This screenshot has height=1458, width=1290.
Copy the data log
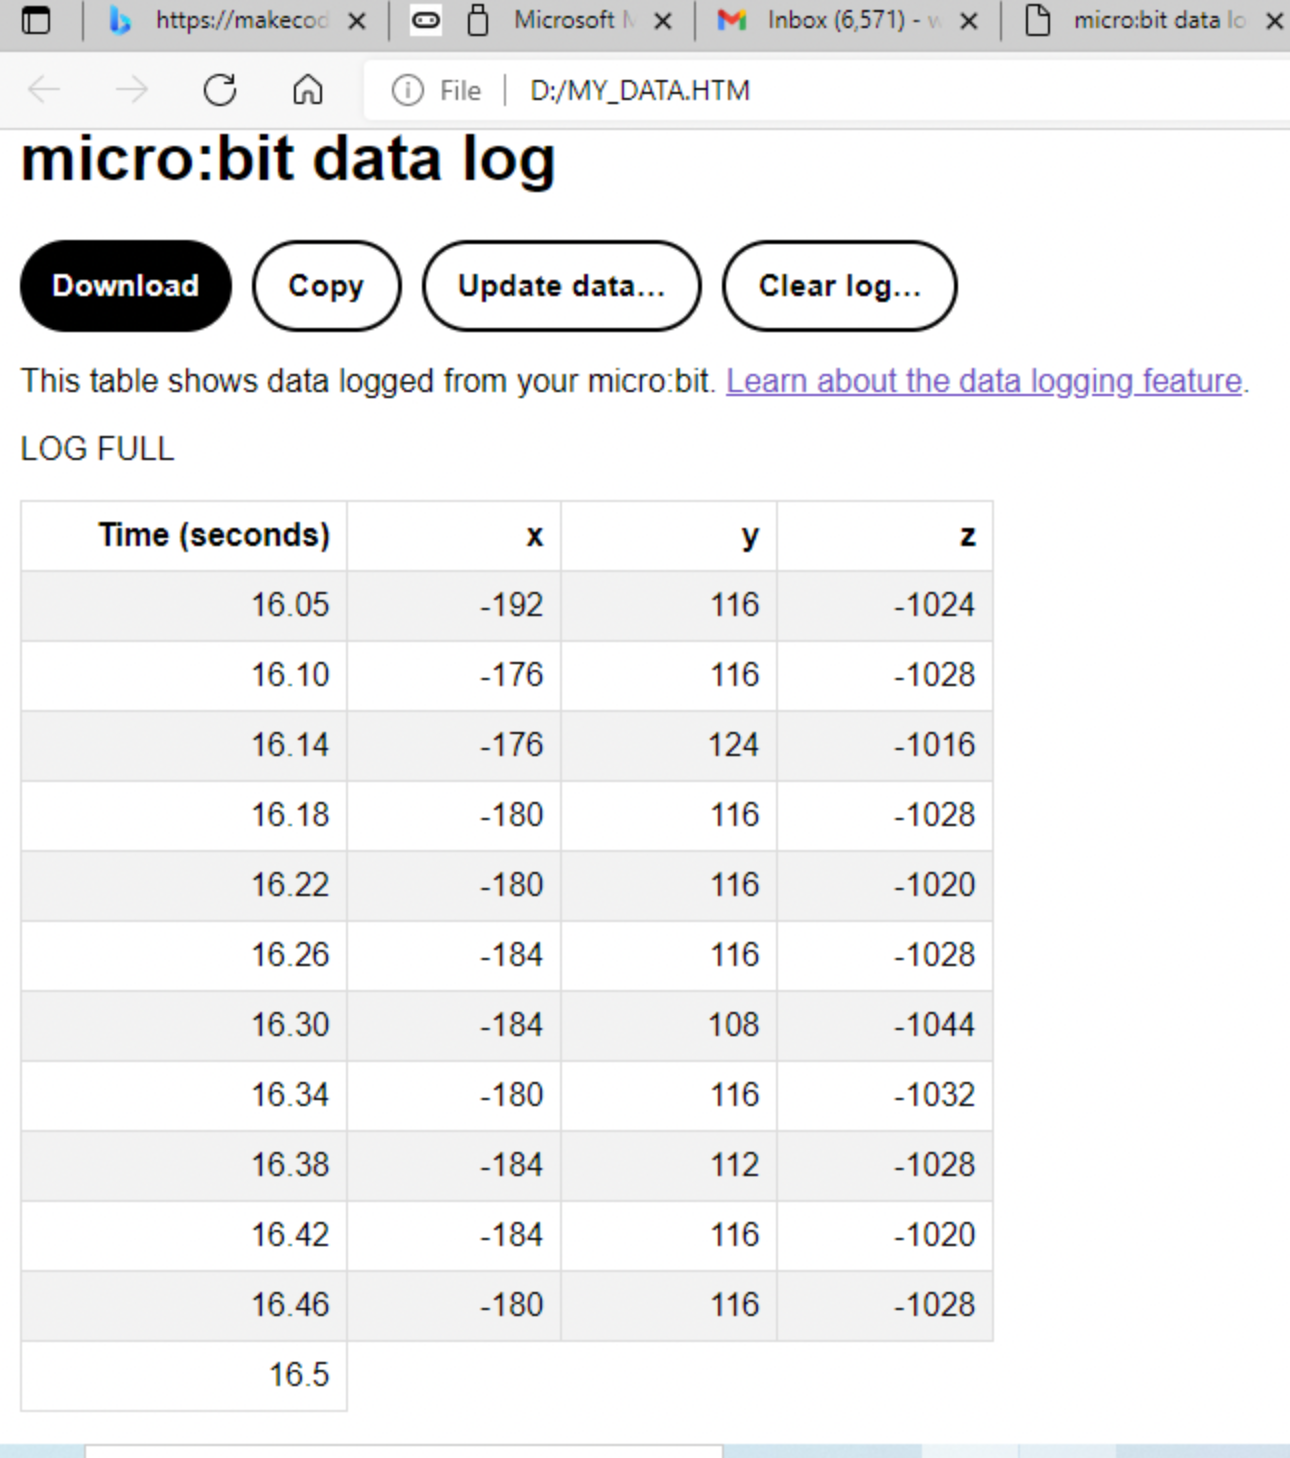(326, 286)
